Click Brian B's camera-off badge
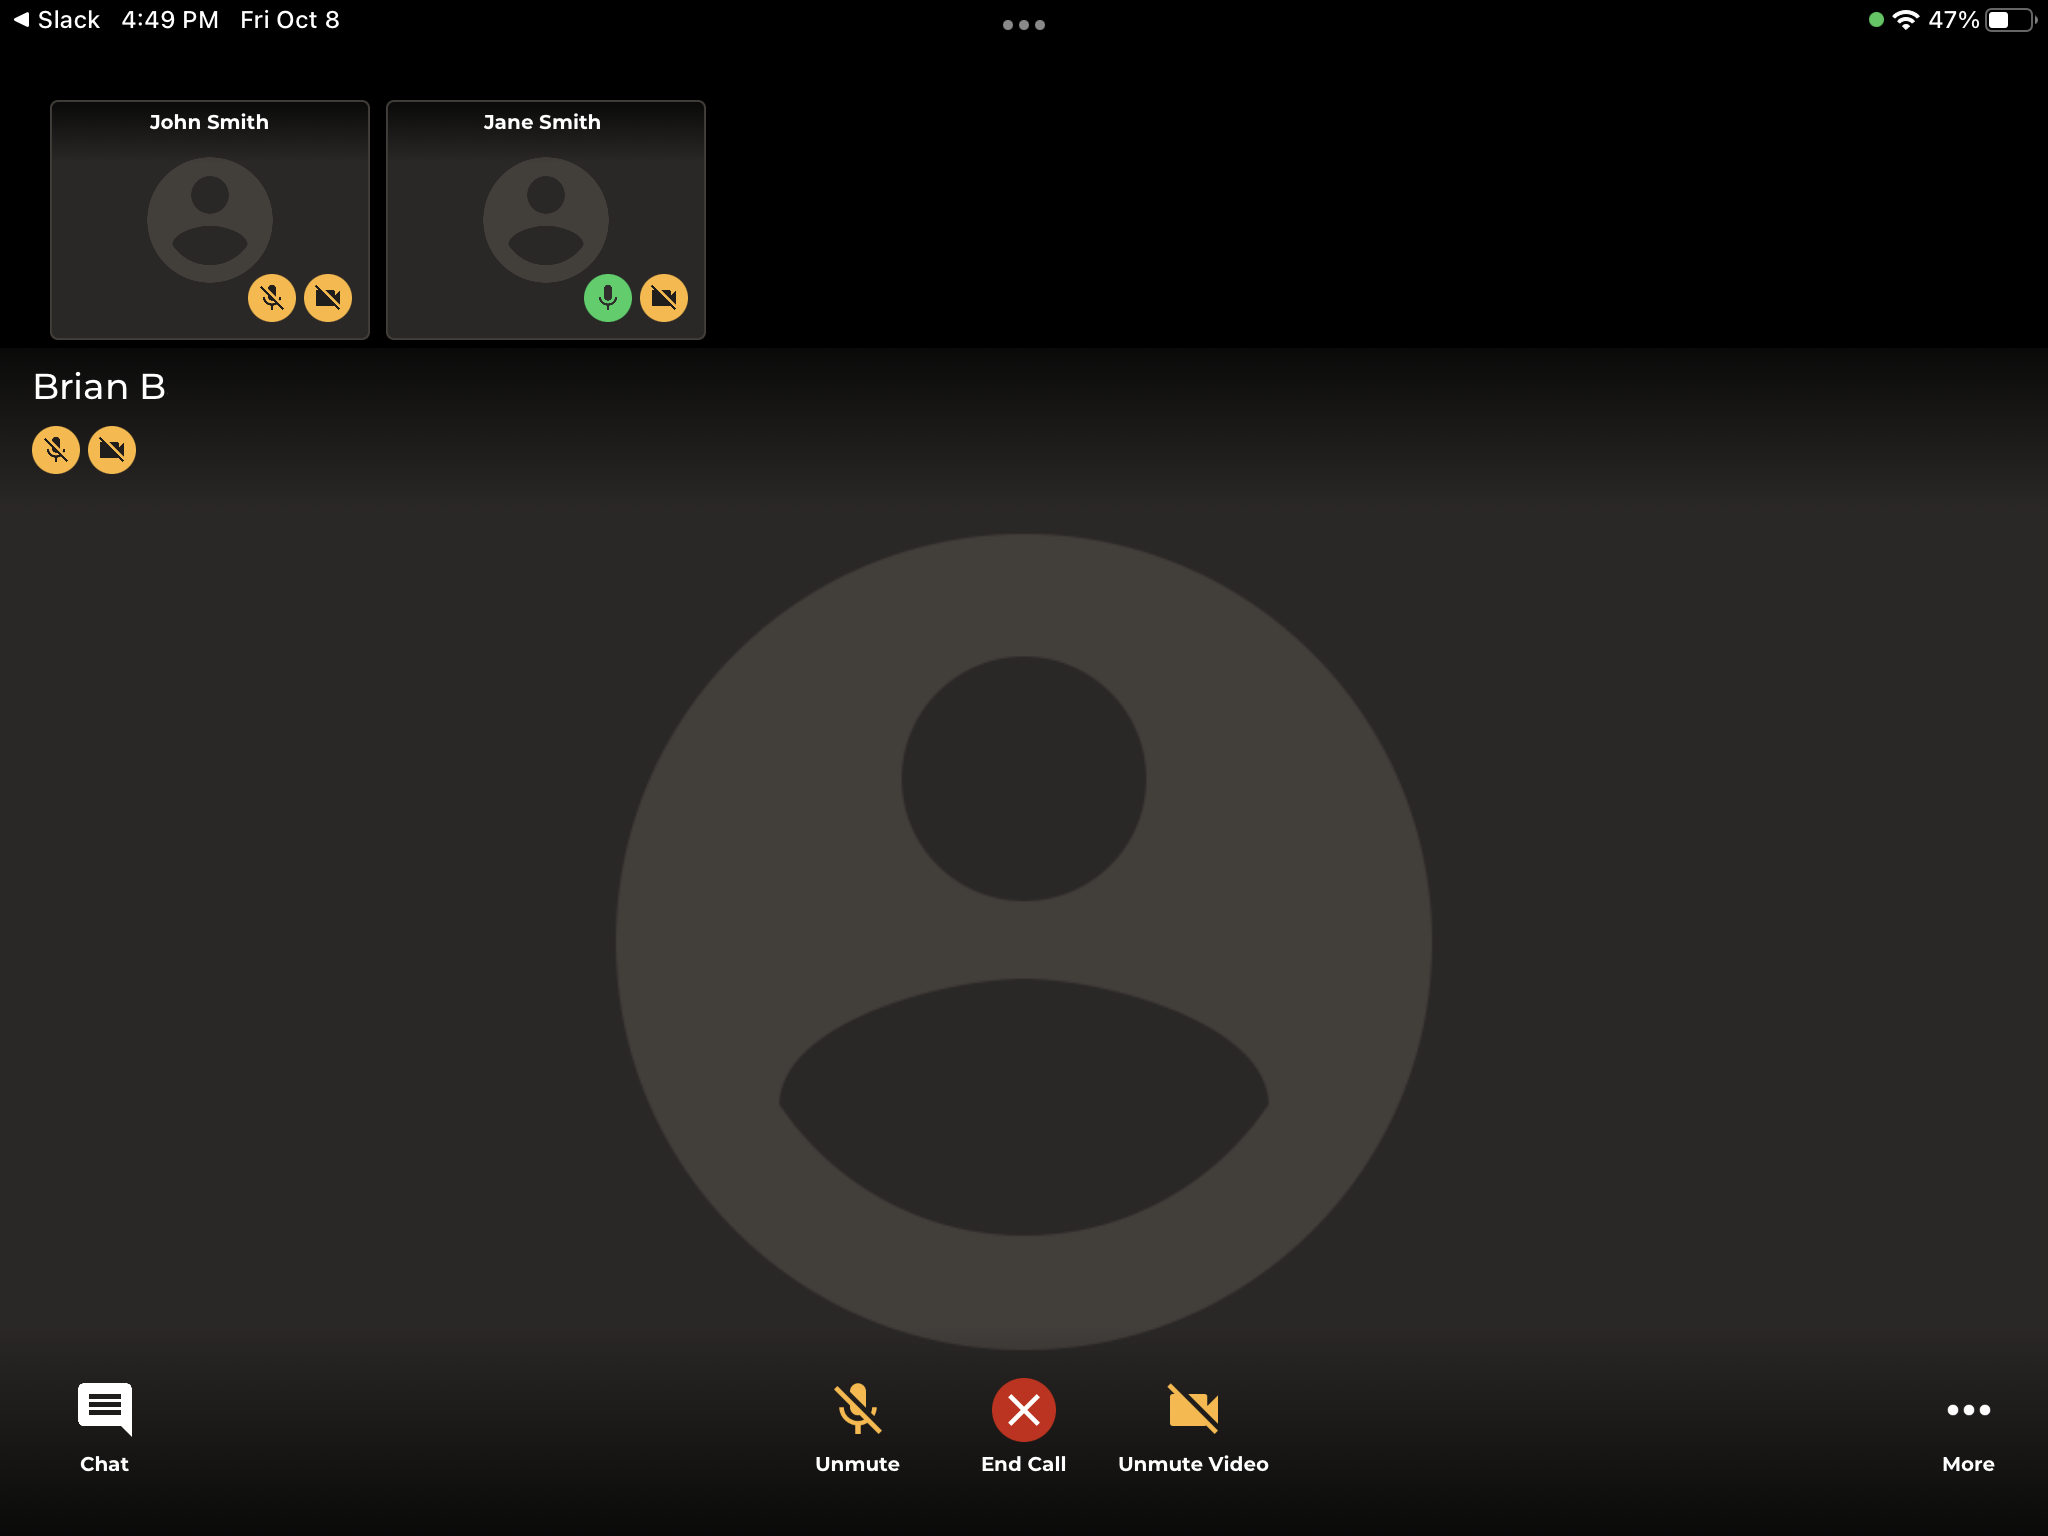Viewport: 2048px width, 1536px height. pyautogui.click(x=112, y=450)
